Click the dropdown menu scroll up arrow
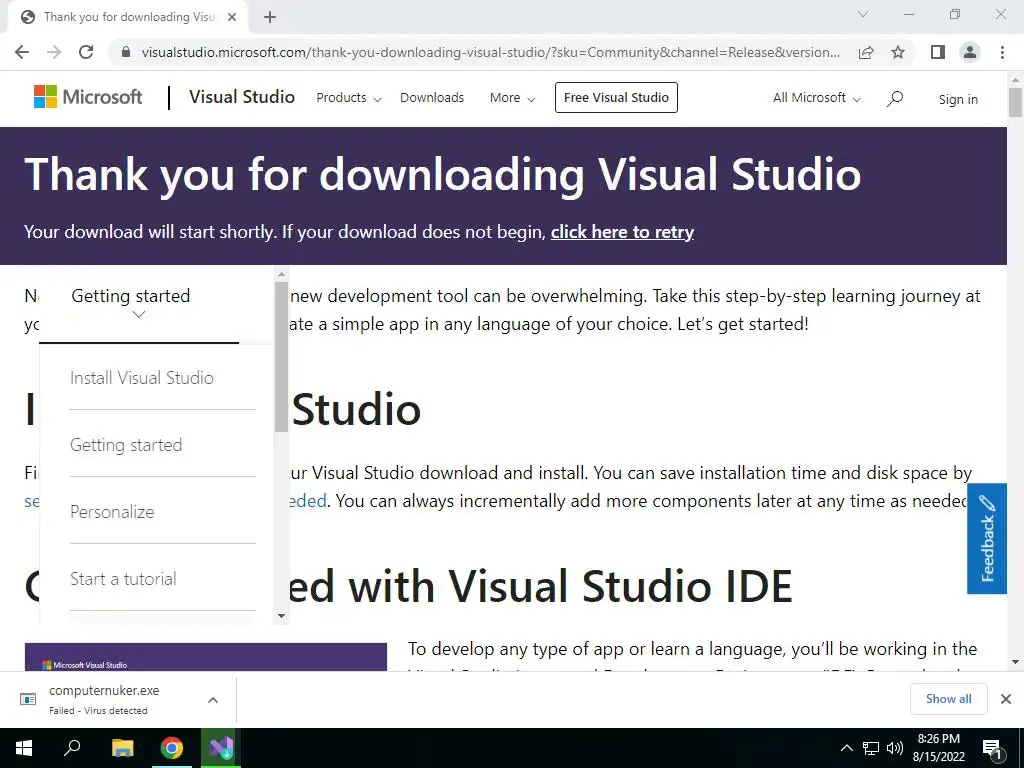 281,274
